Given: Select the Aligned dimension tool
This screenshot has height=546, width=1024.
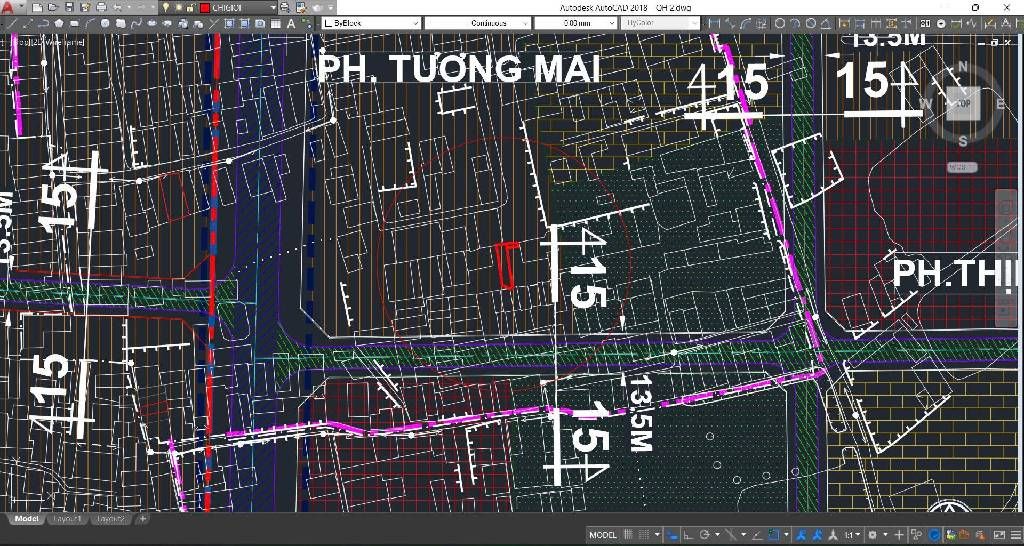Looking at the screenshot, I should coord(730,24).
